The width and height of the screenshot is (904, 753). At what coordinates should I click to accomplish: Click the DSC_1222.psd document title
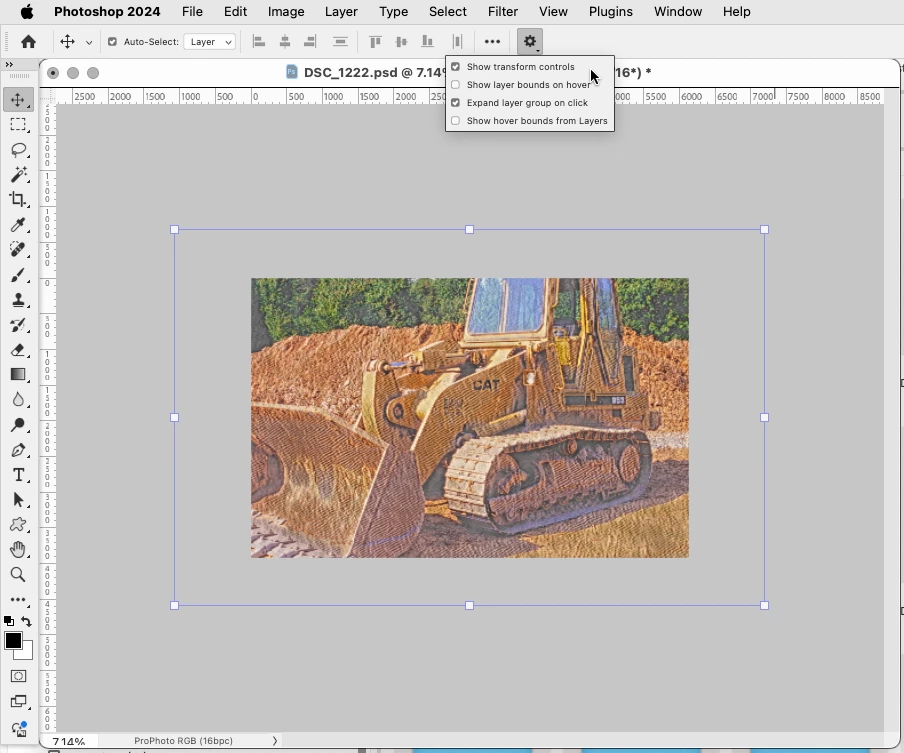tap(351, 73)
